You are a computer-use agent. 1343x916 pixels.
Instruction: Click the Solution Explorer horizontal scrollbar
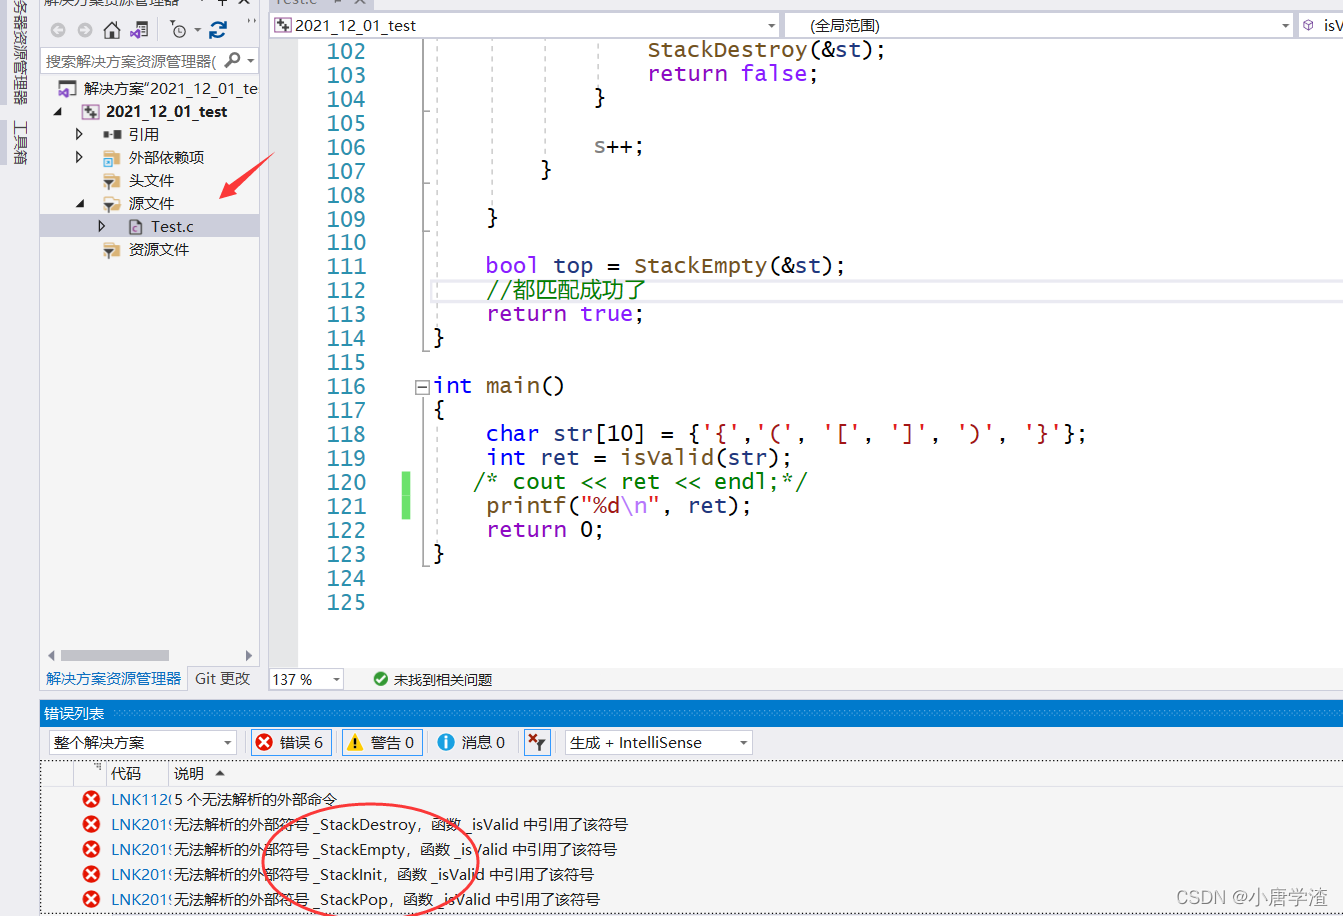(115, 656)
